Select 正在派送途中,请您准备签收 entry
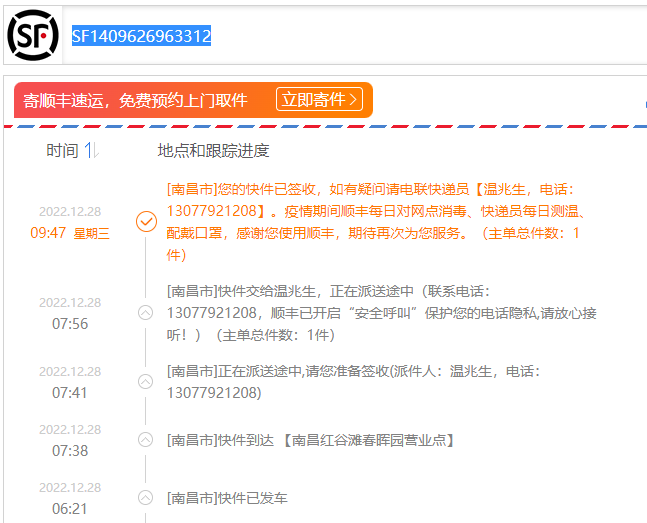Screen dimensions: 647x523 pyautogui.click(x=354, y=382)
